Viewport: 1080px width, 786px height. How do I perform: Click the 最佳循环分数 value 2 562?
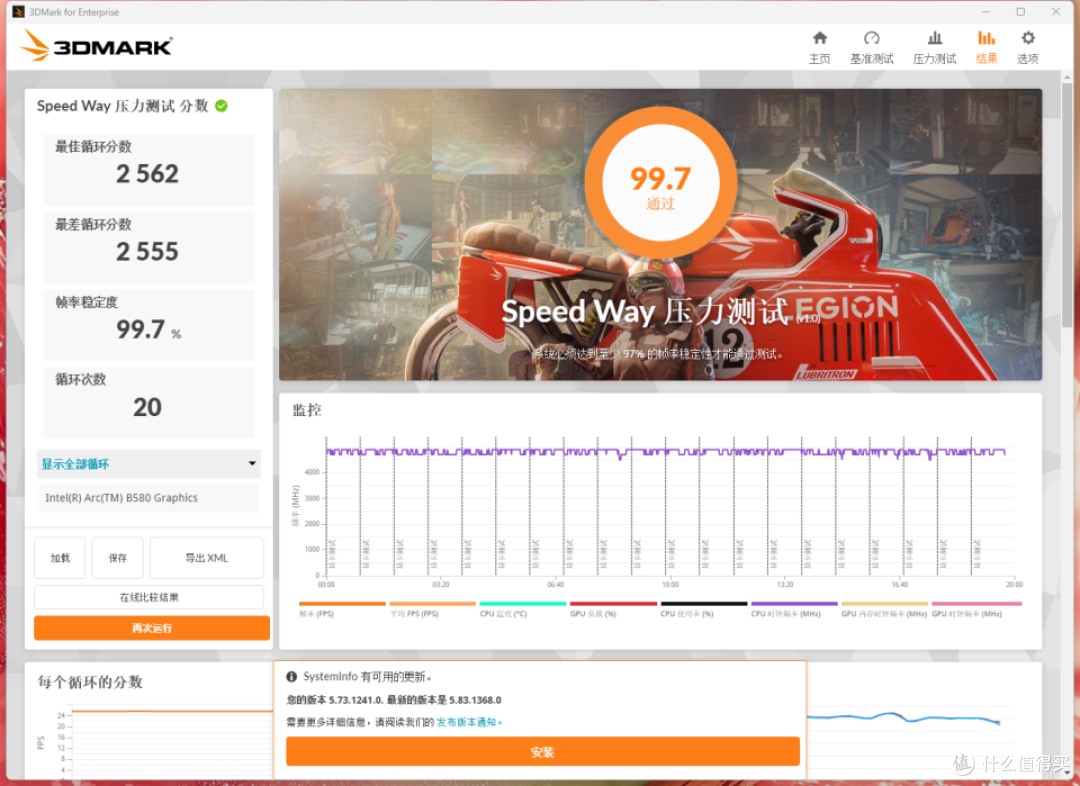coord(147,174)
